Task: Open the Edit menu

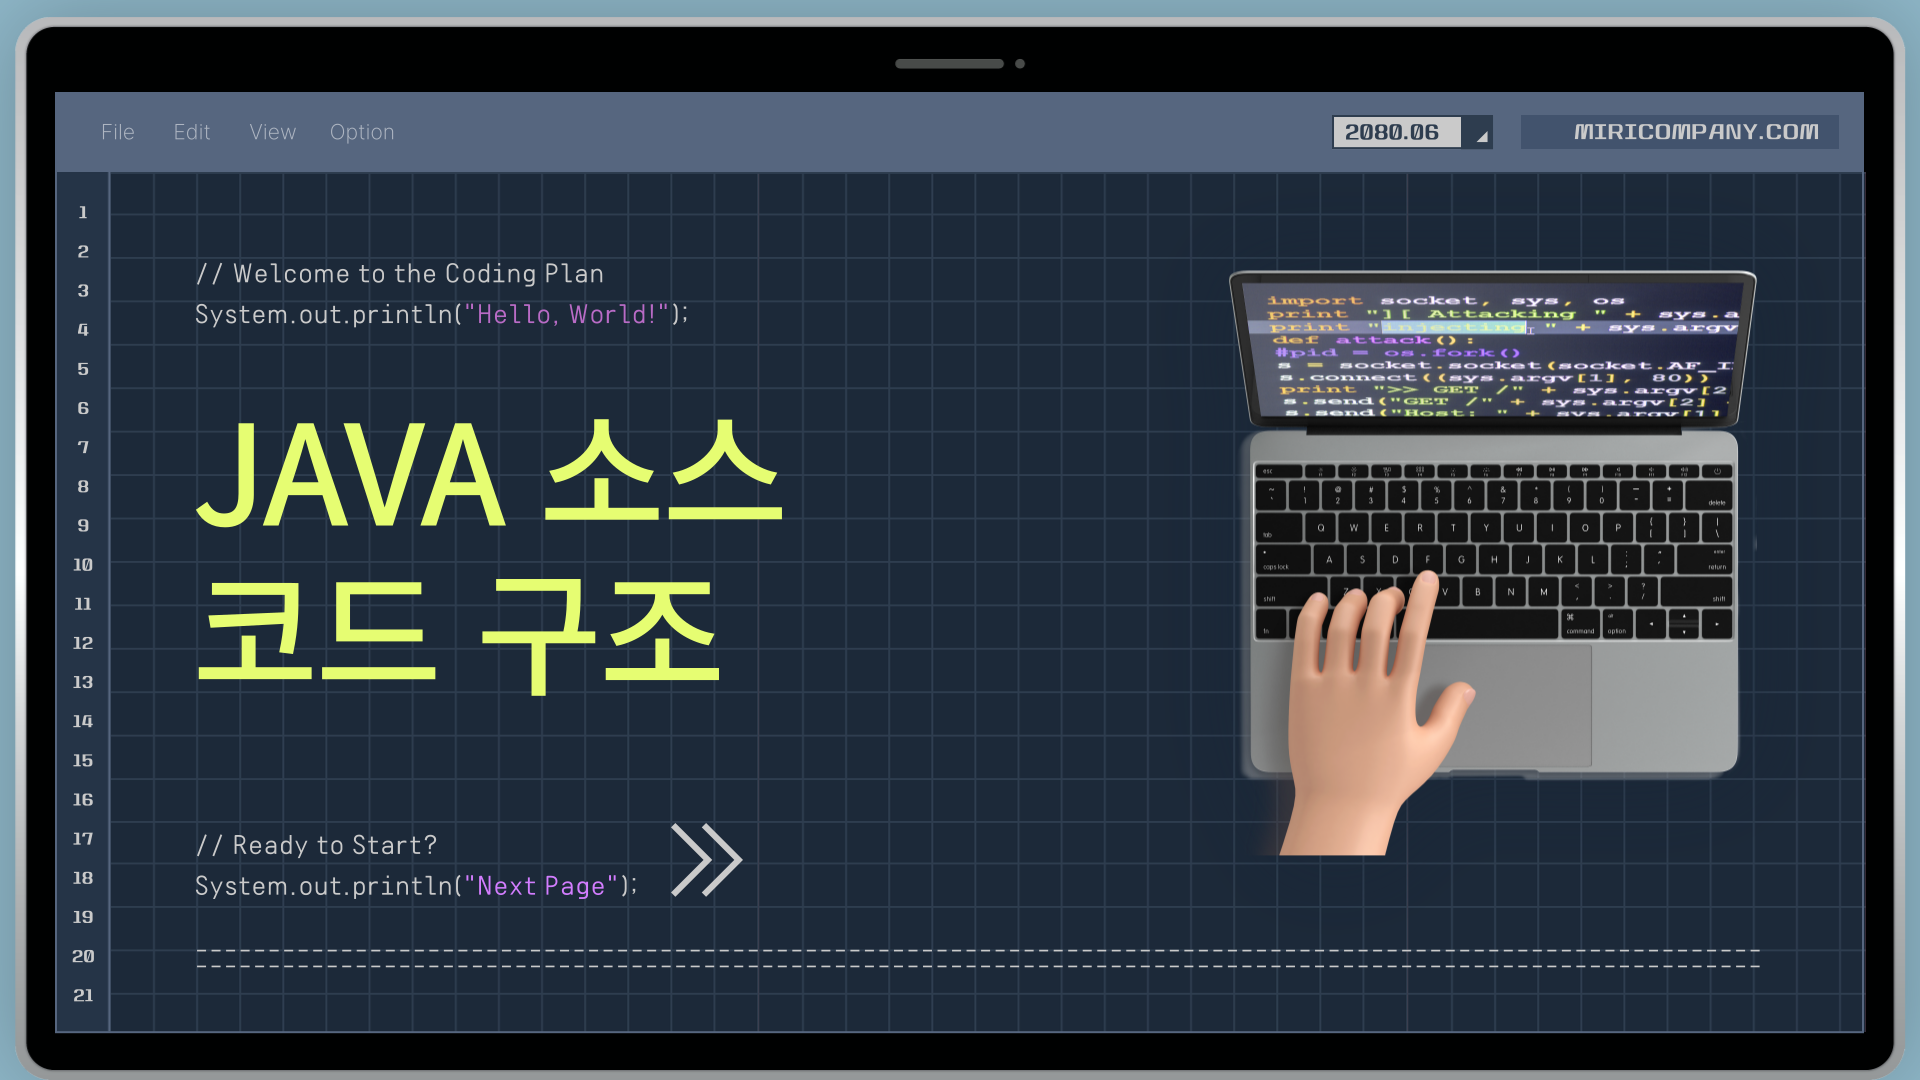Action: [191, 132]
